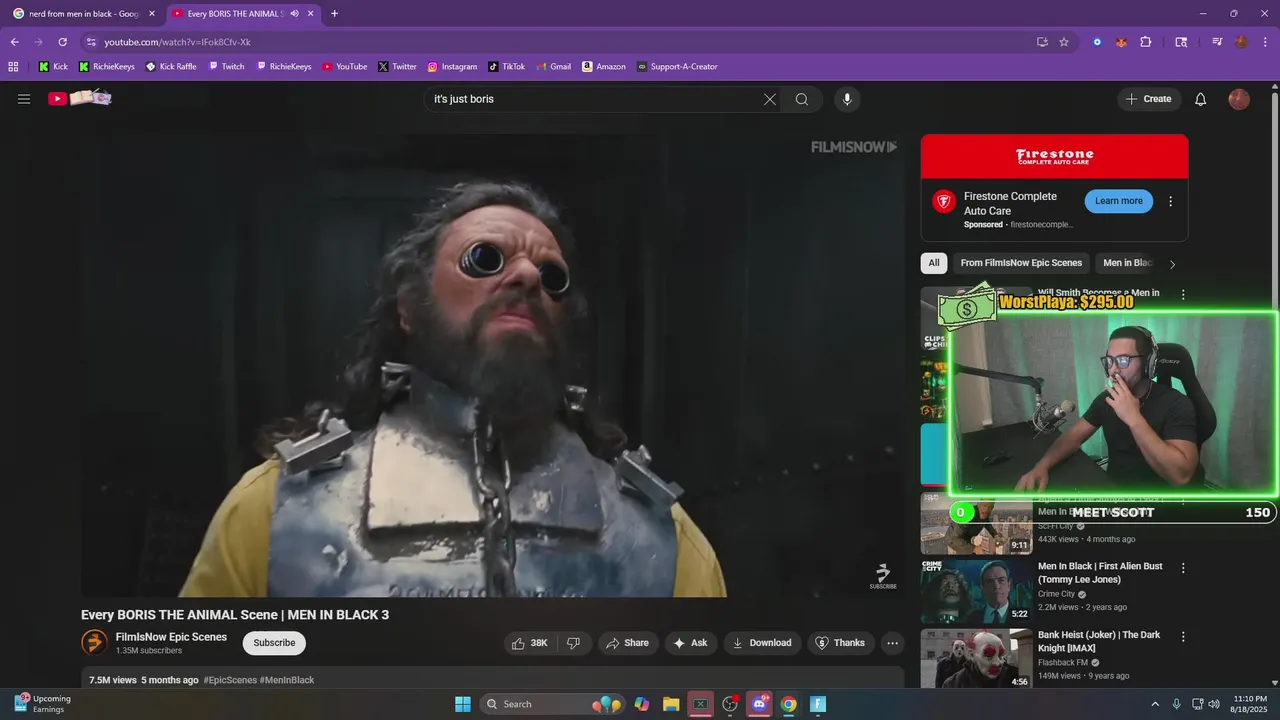Open Men In Black First Alien Bust title
The image size is (1280, 720).
(1100, 573)
